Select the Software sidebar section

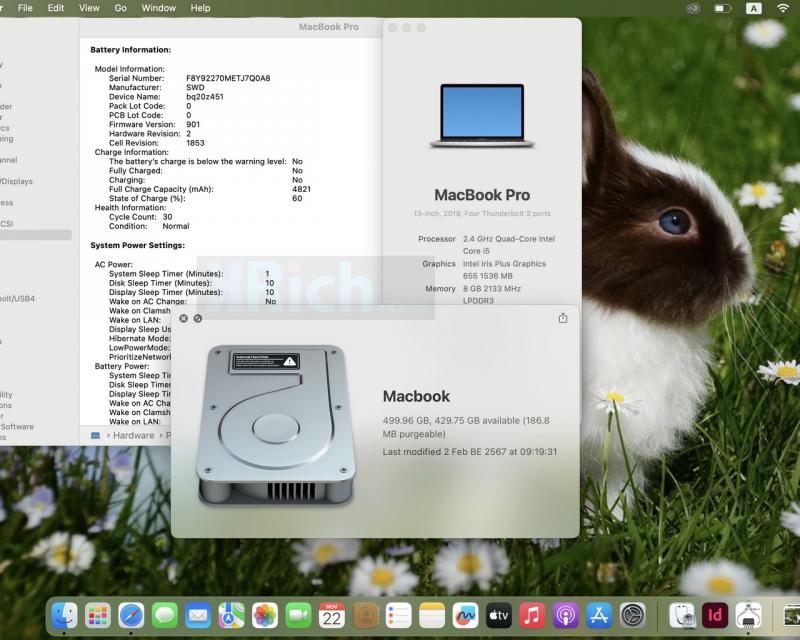pos(17,426)
